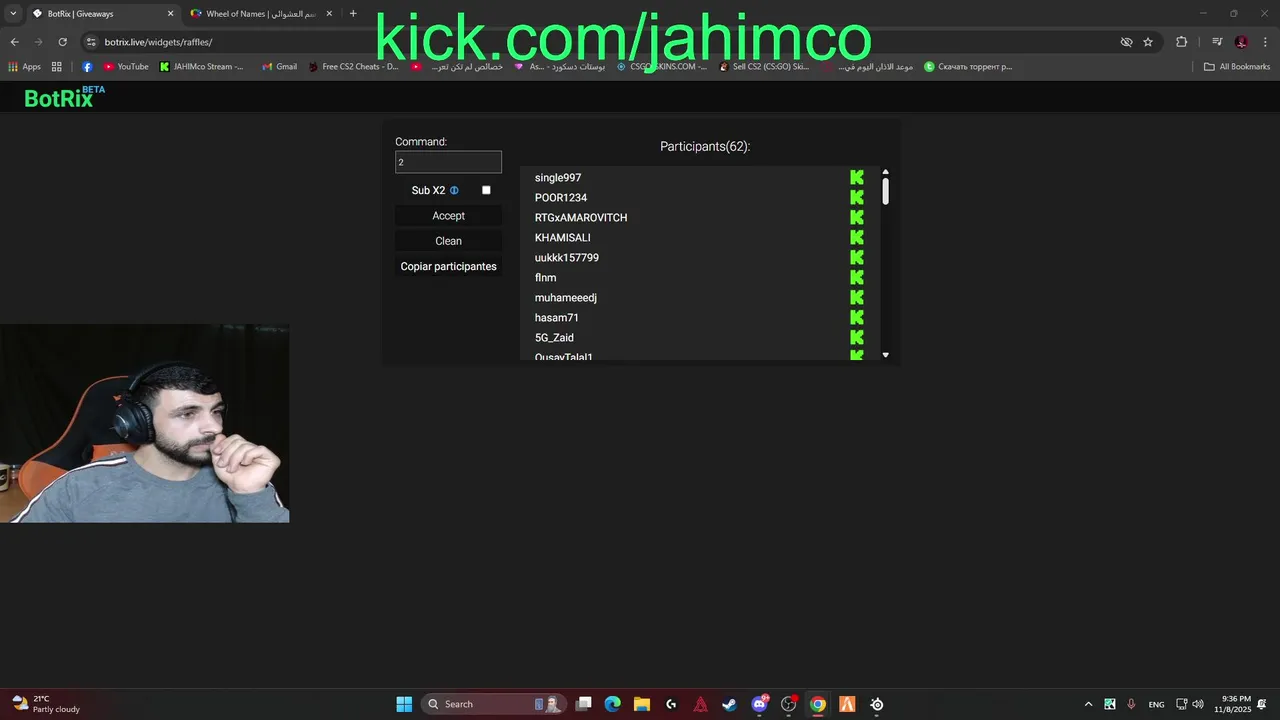1280x720 pixels.
Task: Click the participants list scroll-up arrow
Action: coord(885,172)
